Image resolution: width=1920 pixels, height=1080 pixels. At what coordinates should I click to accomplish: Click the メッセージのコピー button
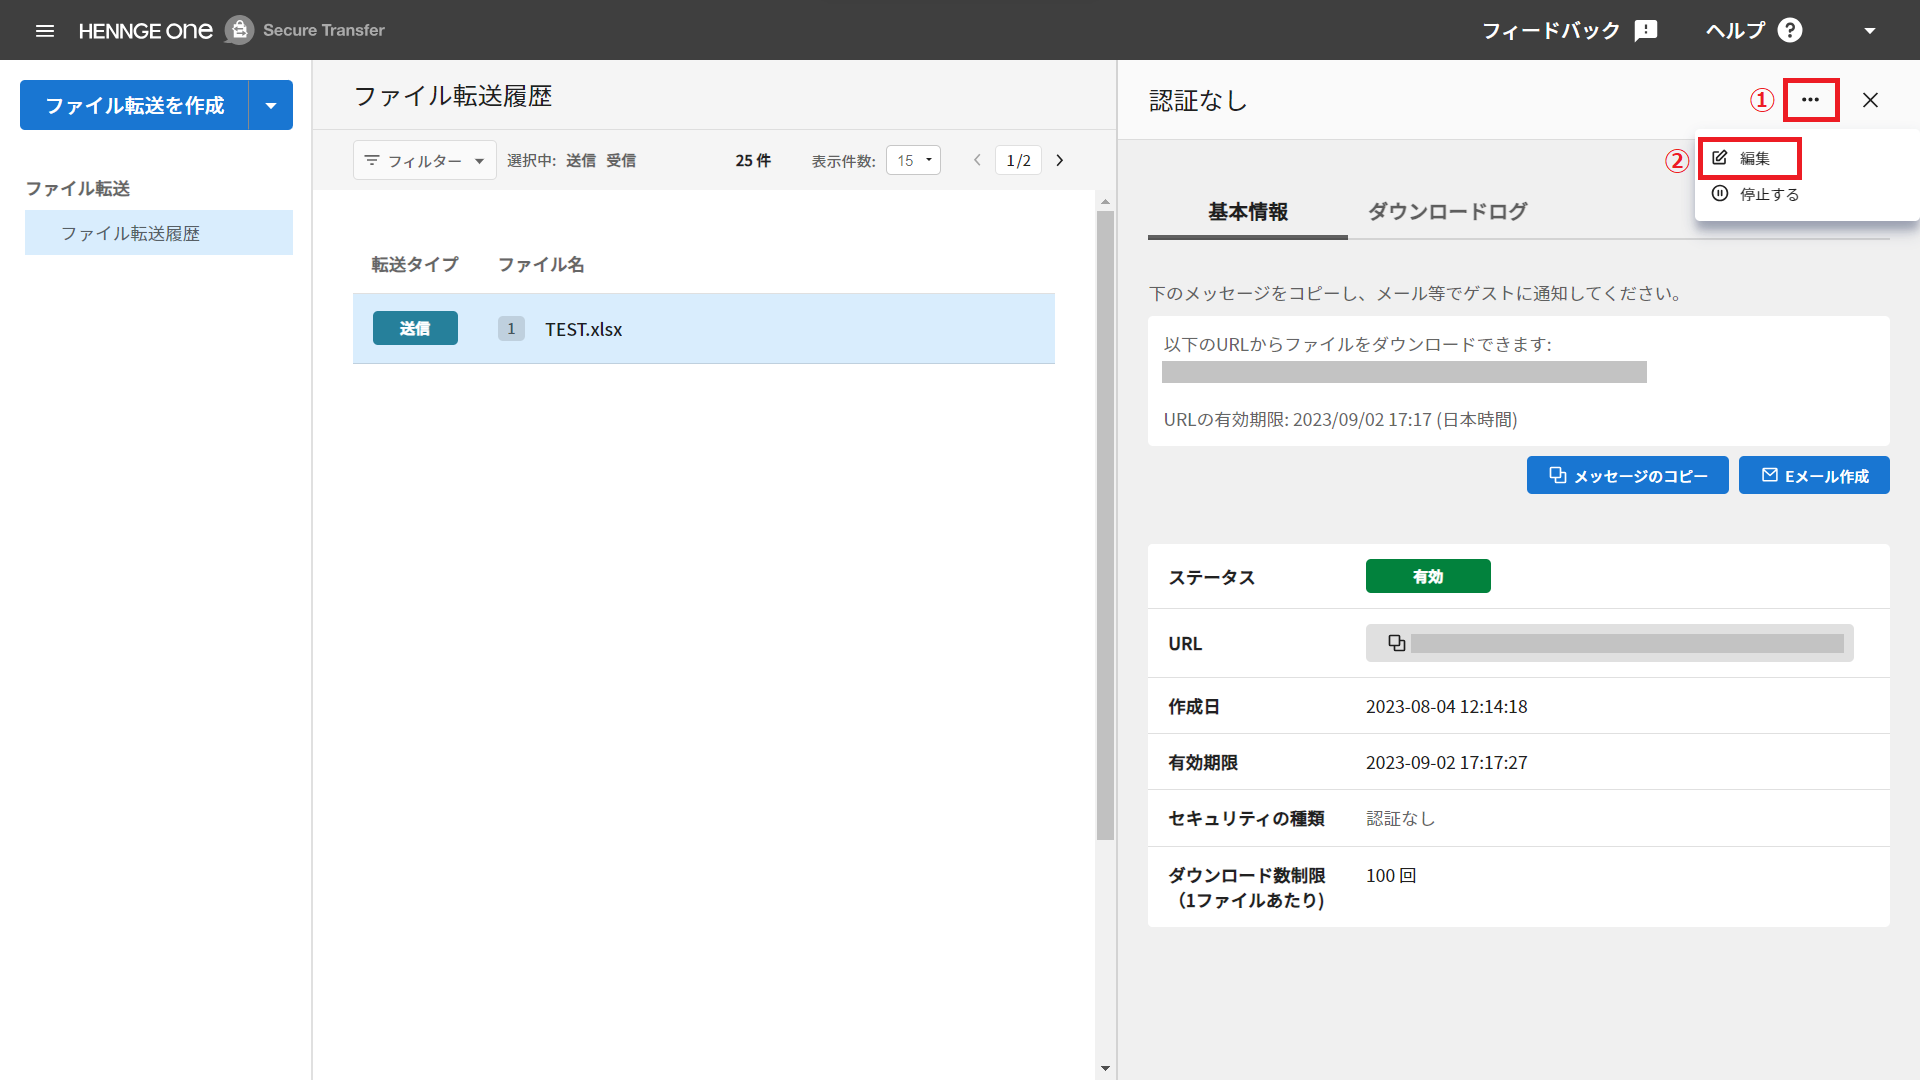[1627, 475]
